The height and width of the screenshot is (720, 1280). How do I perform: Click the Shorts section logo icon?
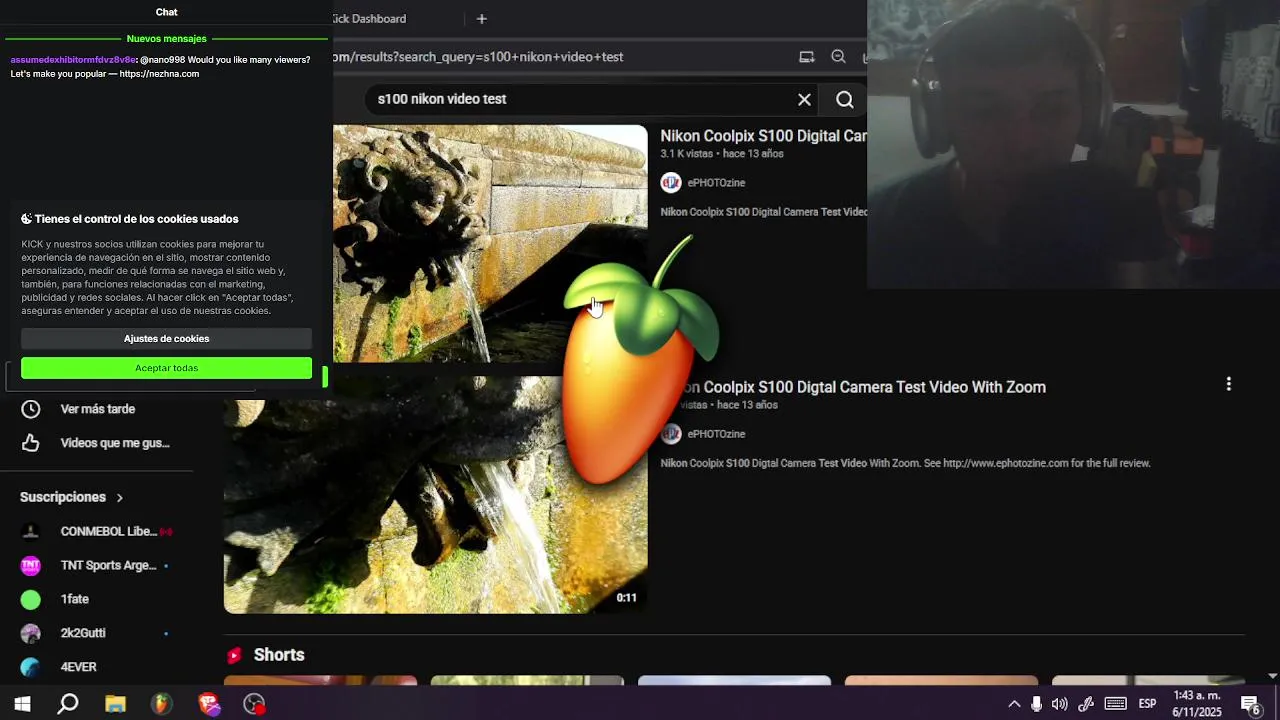(234, 655)
